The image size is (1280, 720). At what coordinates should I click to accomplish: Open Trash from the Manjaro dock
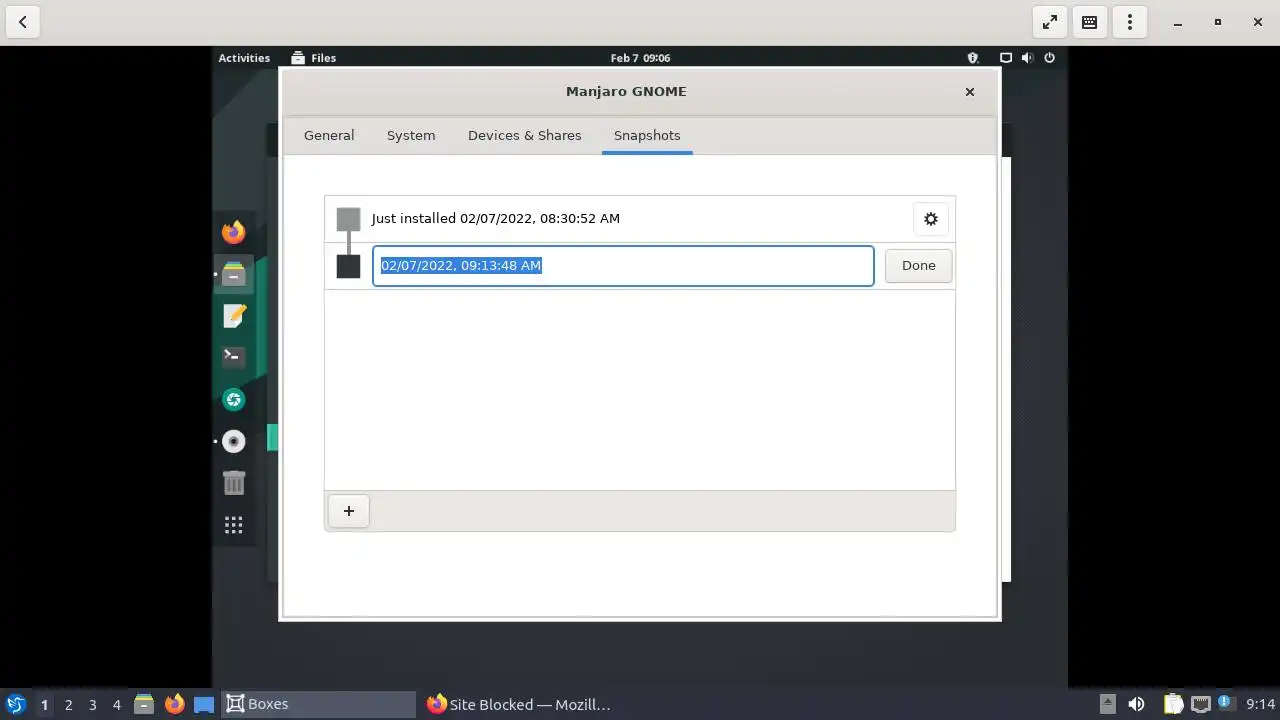click(x=233, y=483)
